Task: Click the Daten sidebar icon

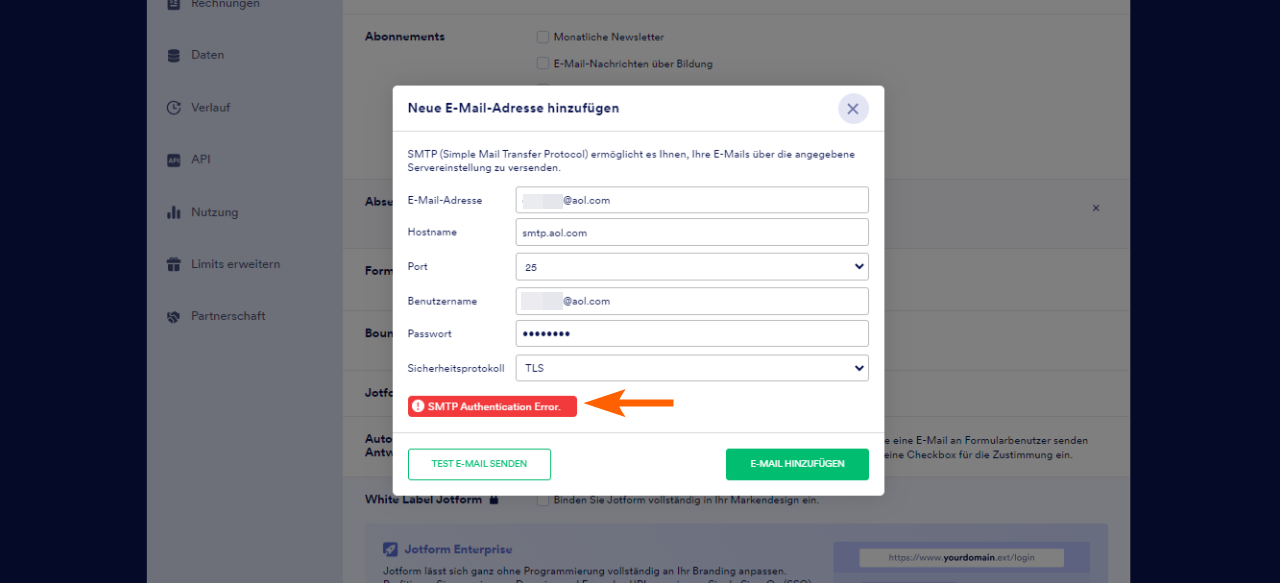Action: [174, 56]
